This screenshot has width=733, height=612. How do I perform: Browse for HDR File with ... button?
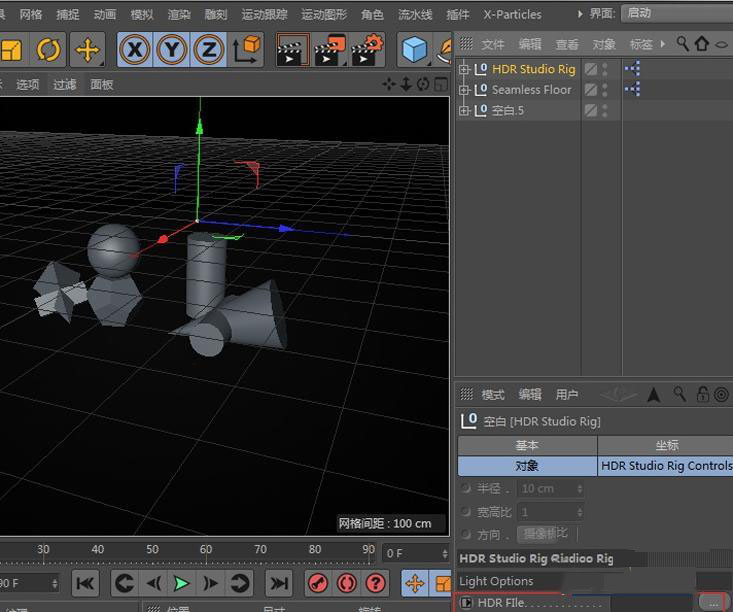pyautogui.click(x=712, y=603)
